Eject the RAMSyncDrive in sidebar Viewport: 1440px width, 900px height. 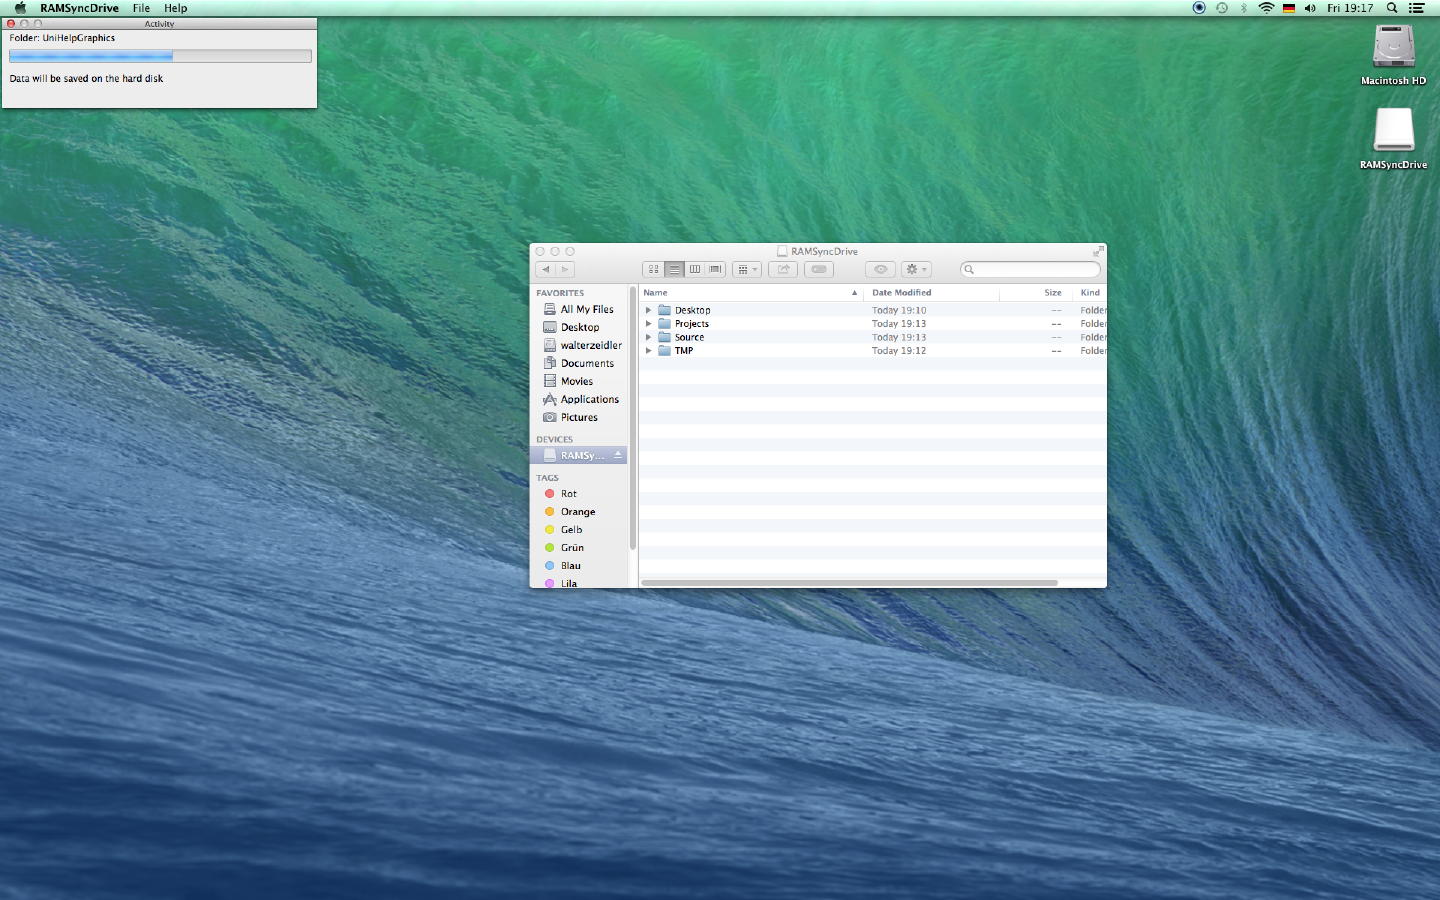pyautogui.click(x=618, y=455)
